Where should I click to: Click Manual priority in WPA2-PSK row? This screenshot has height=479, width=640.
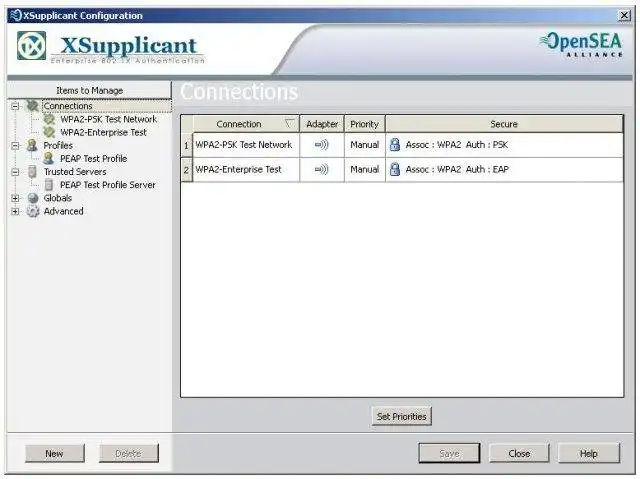pos(364,145)
